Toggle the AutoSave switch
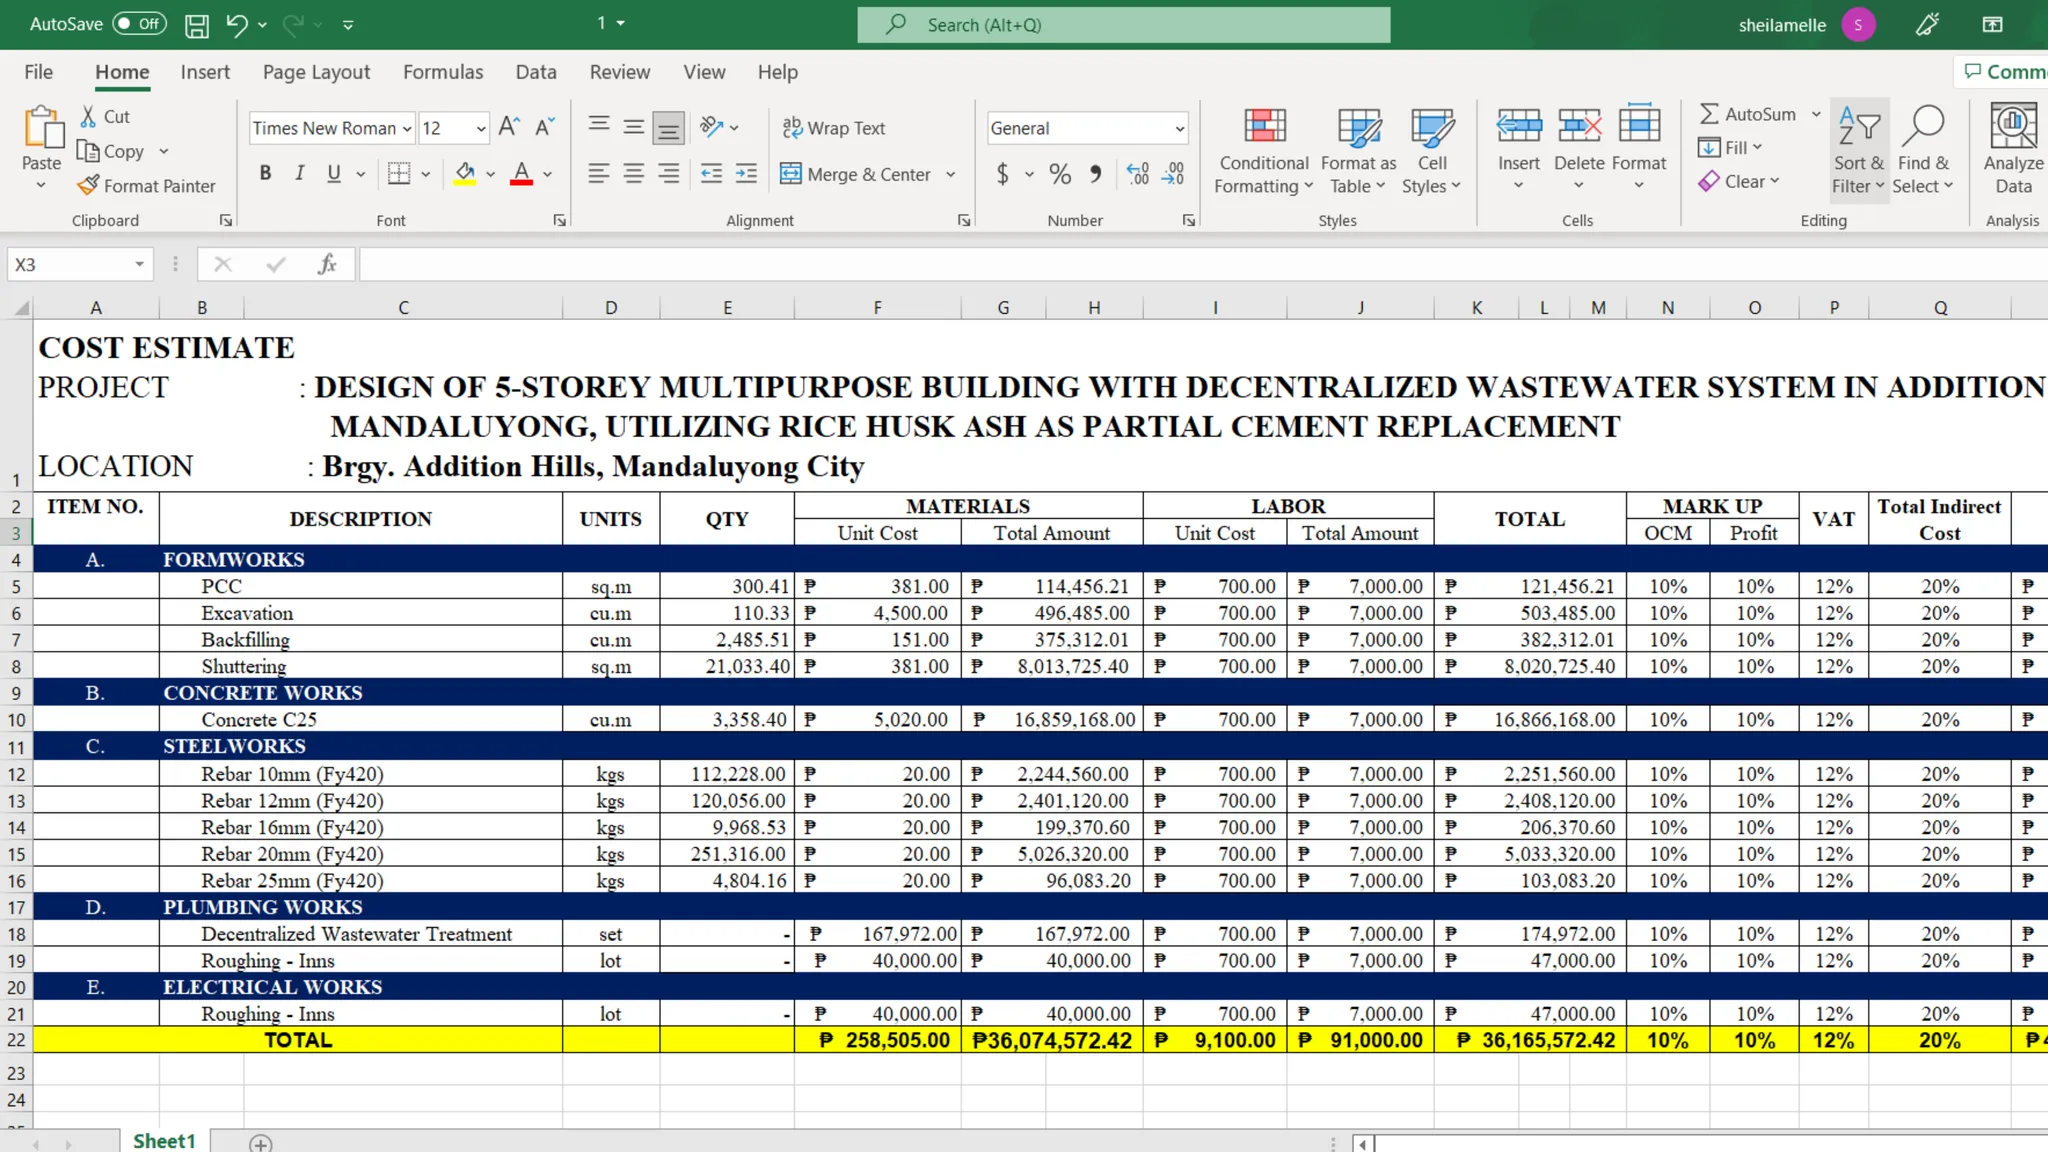 coord(139,24)
